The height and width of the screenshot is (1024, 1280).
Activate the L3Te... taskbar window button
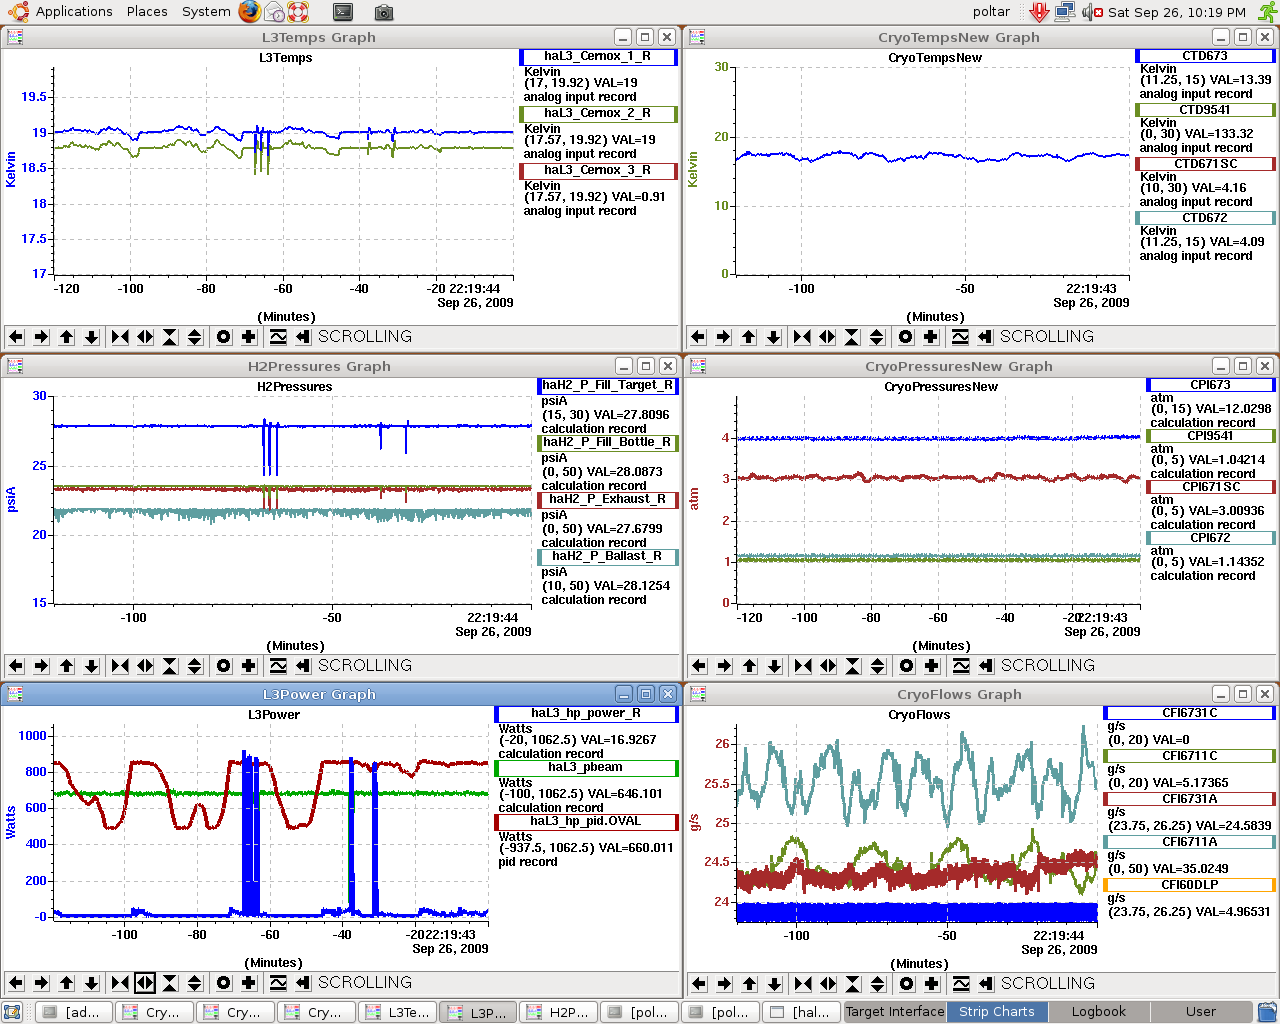point(398,1012)
